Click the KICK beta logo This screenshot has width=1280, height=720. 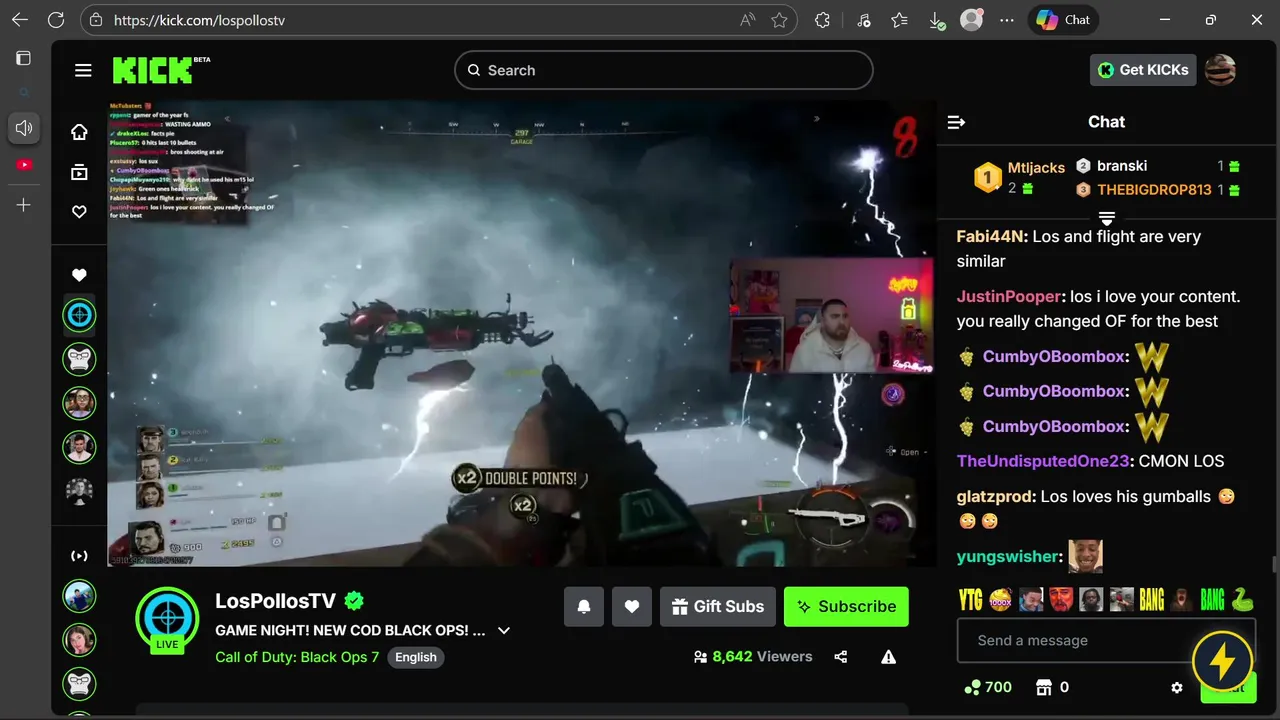160,69
